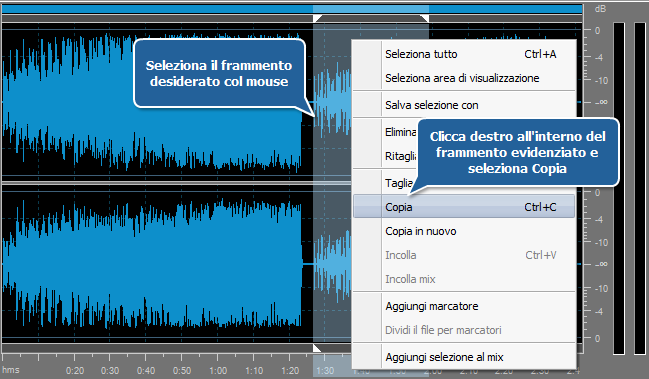This screenshot has height=379, width=649.
Task: Click Copia in the context menu
Action: pos(464,207)
